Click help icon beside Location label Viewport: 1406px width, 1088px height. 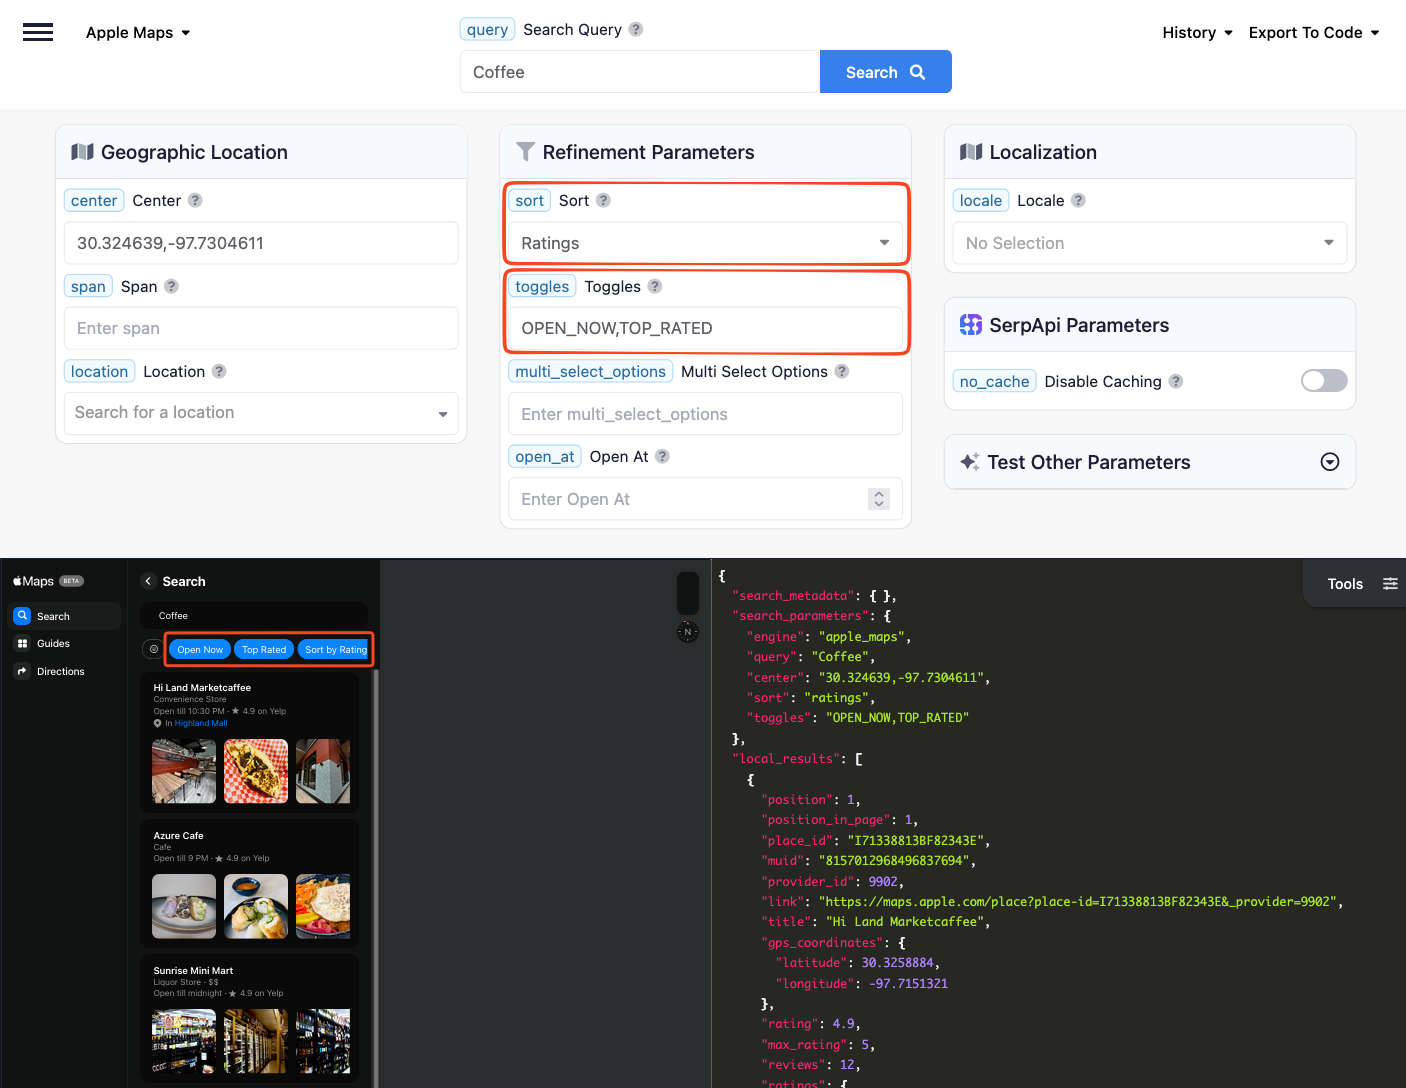pos(219,371)
